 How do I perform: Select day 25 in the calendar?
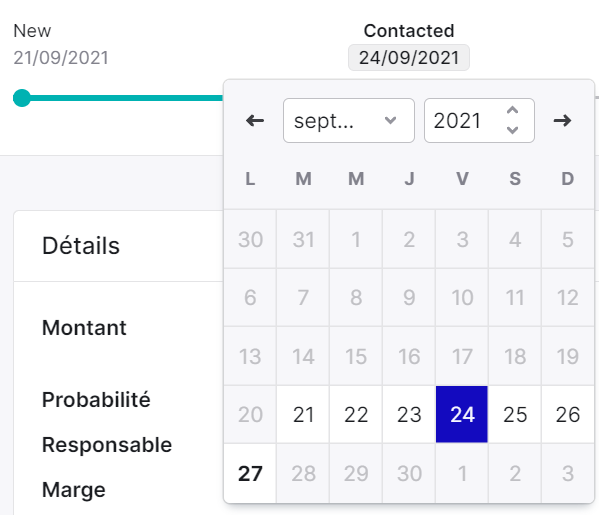(x=515, y=415)
